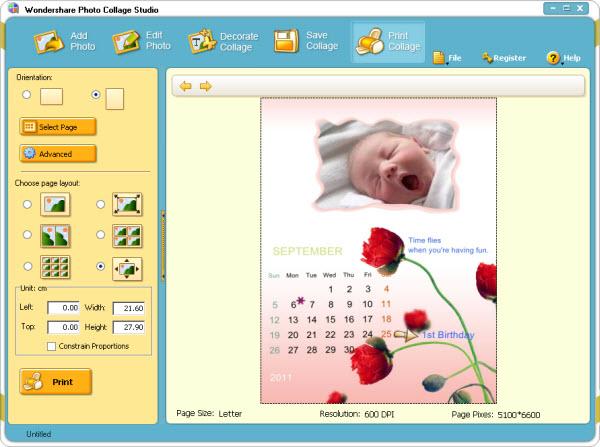Click the Register menu item
The image size is (600, 447).
503,58
